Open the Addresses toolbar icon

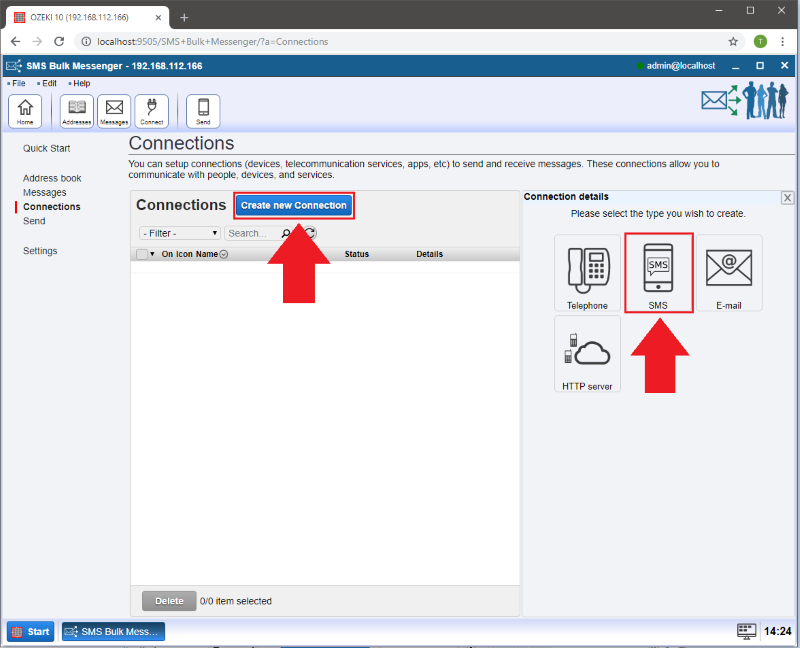(77, 111)
